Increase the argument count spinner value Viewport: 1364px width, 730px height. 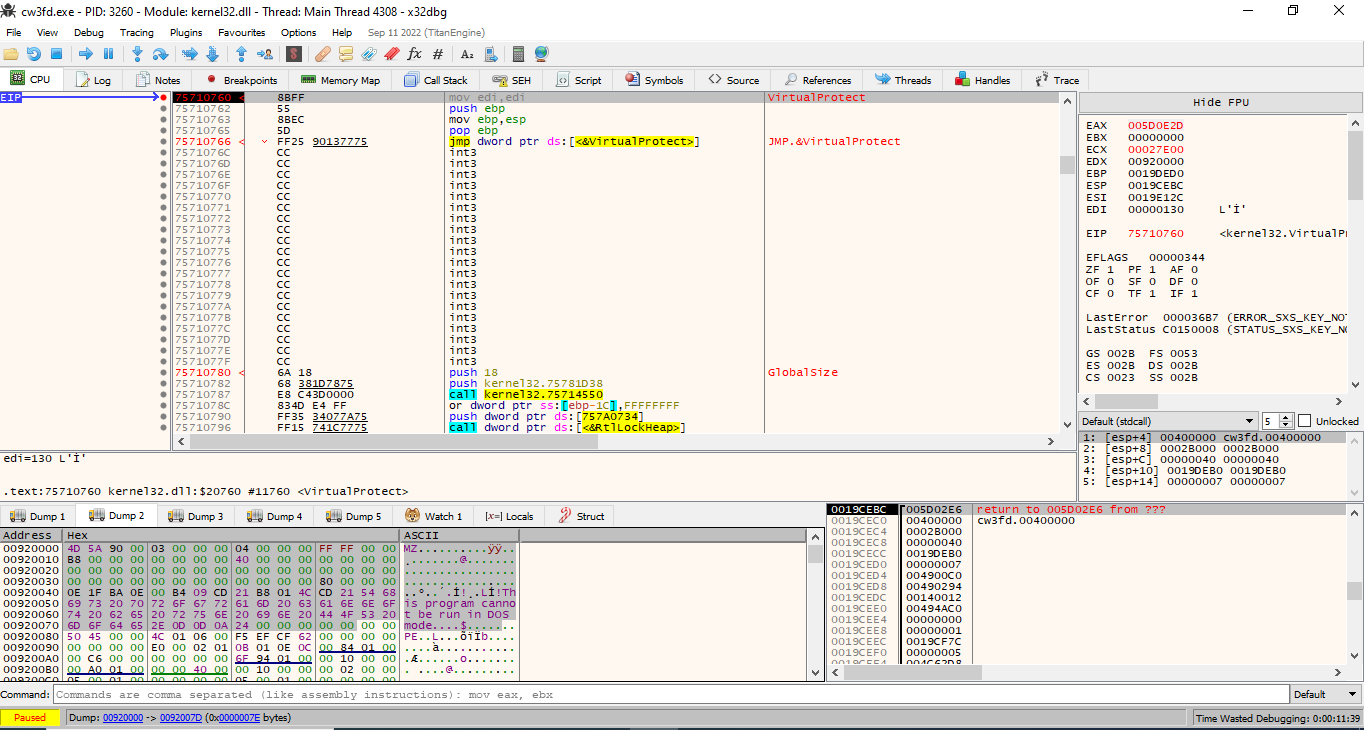tap(1287, 417)
